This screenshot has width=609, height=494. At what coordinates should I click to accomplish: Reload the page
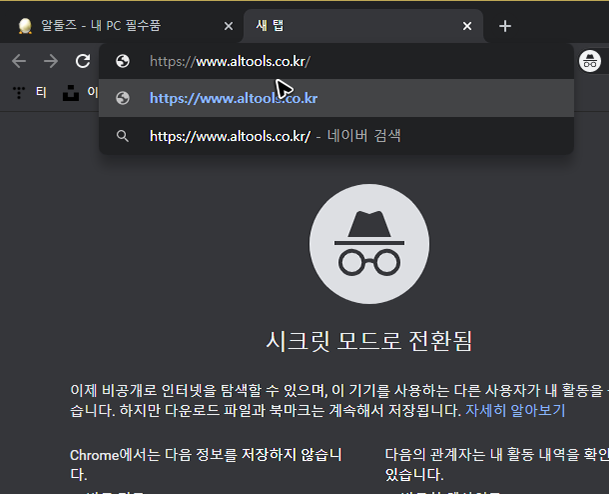point(83,61)
